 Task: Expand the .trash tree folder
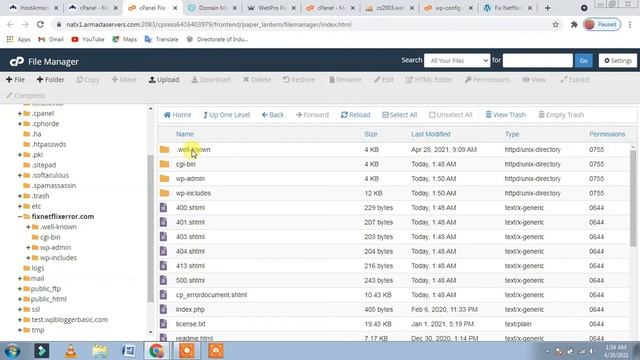pyautogui.click(x=20, y=196)
